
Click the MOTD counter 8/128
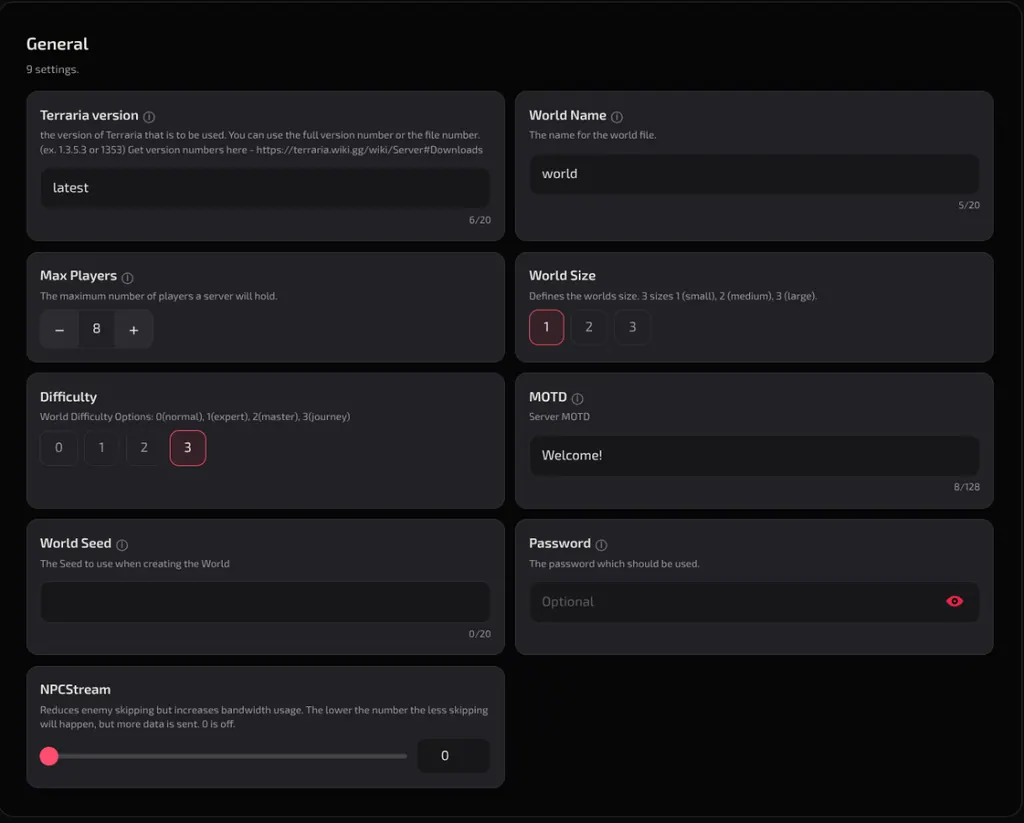tap(967, 487)
